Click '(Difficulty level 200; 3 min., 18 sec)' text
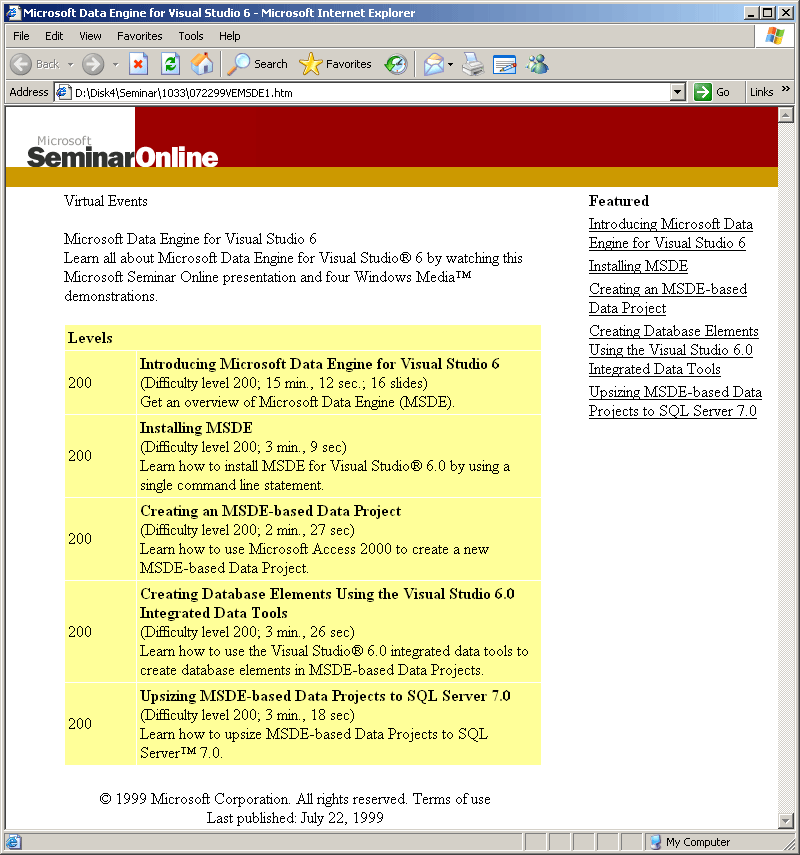 point(247,715)
